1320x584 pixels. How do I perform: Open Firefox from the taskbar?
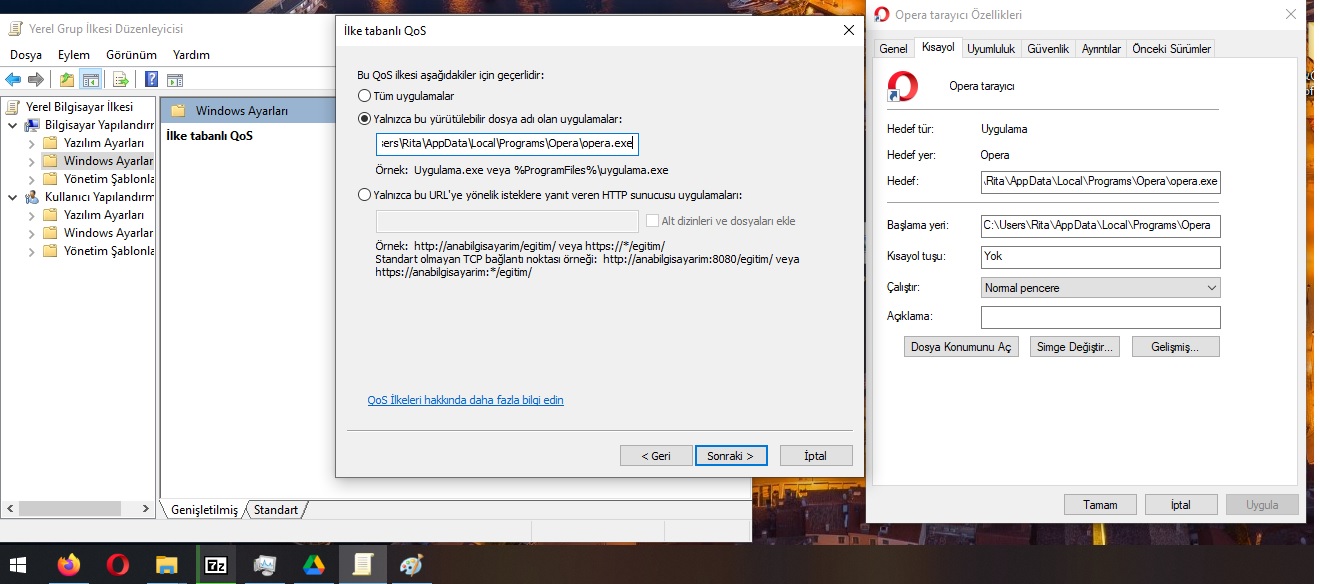(x=68, y=565)
